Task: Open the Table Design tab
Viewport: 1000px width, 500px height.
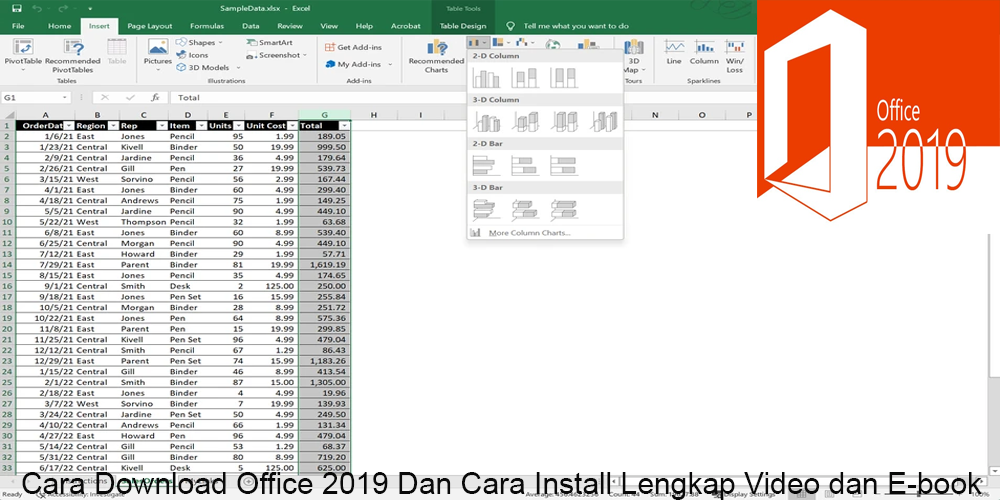Action: tap(463, 26)
